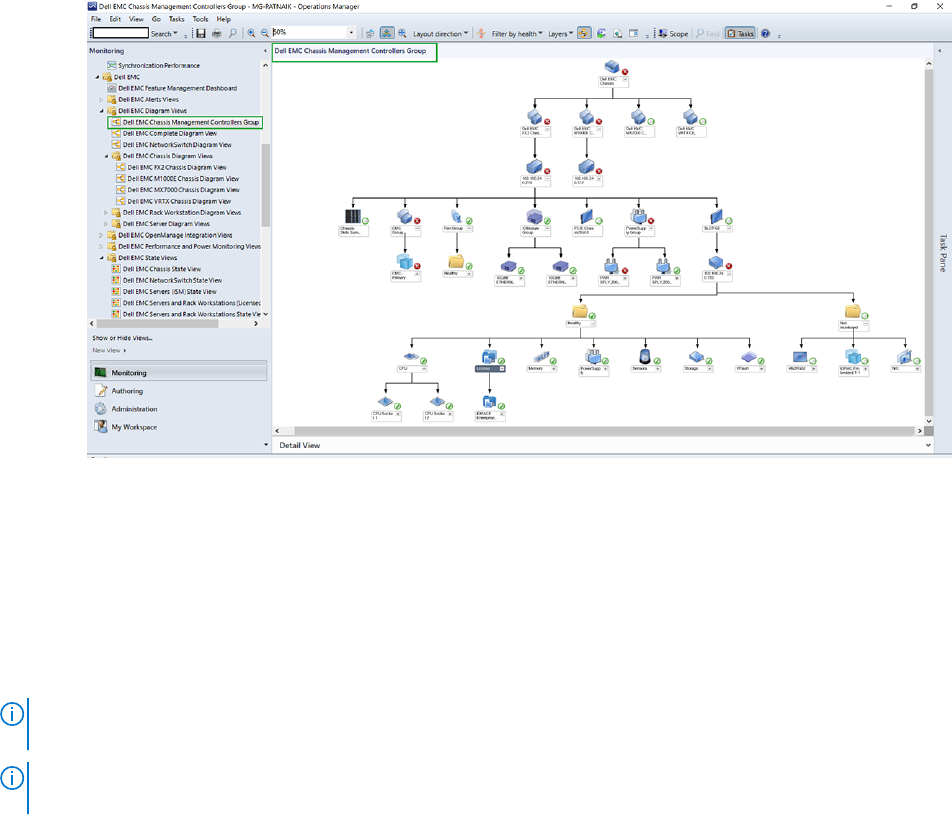The width and height of the screenshot is (952, 815).
Task: Open the Layers dropdown
Action: (x=560, y=34)
